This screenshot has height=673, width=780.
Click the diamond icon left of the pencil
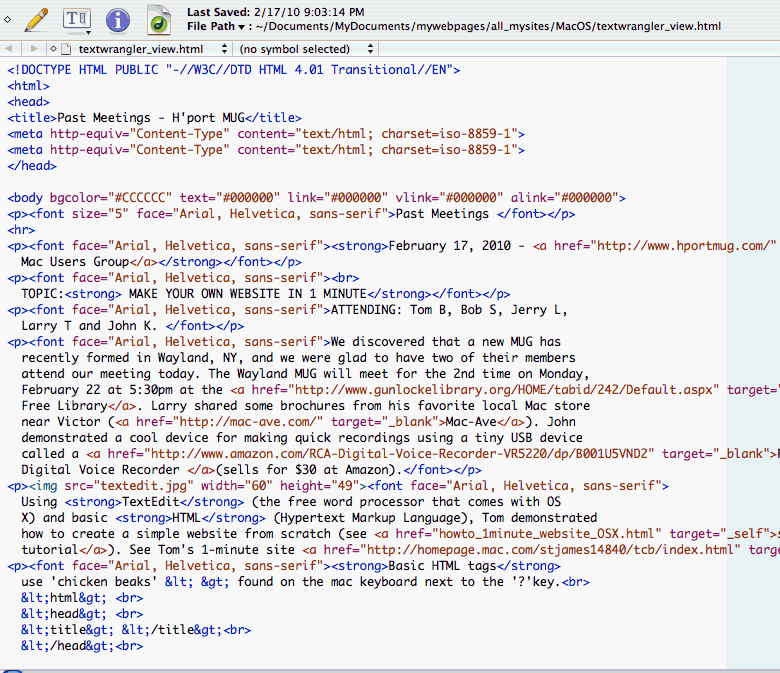pyautogui.click(x=8, y=18)
